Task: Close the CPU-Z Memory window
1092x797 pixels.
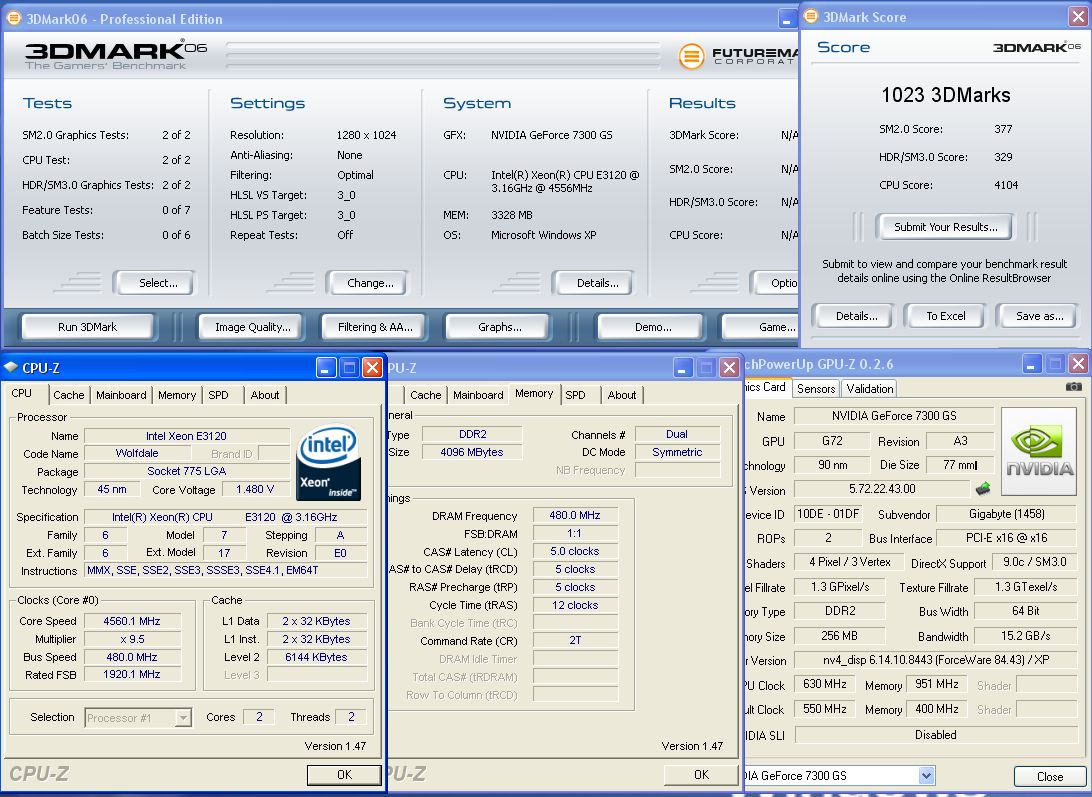Action: pyautogui.click(x=729, y=367)
